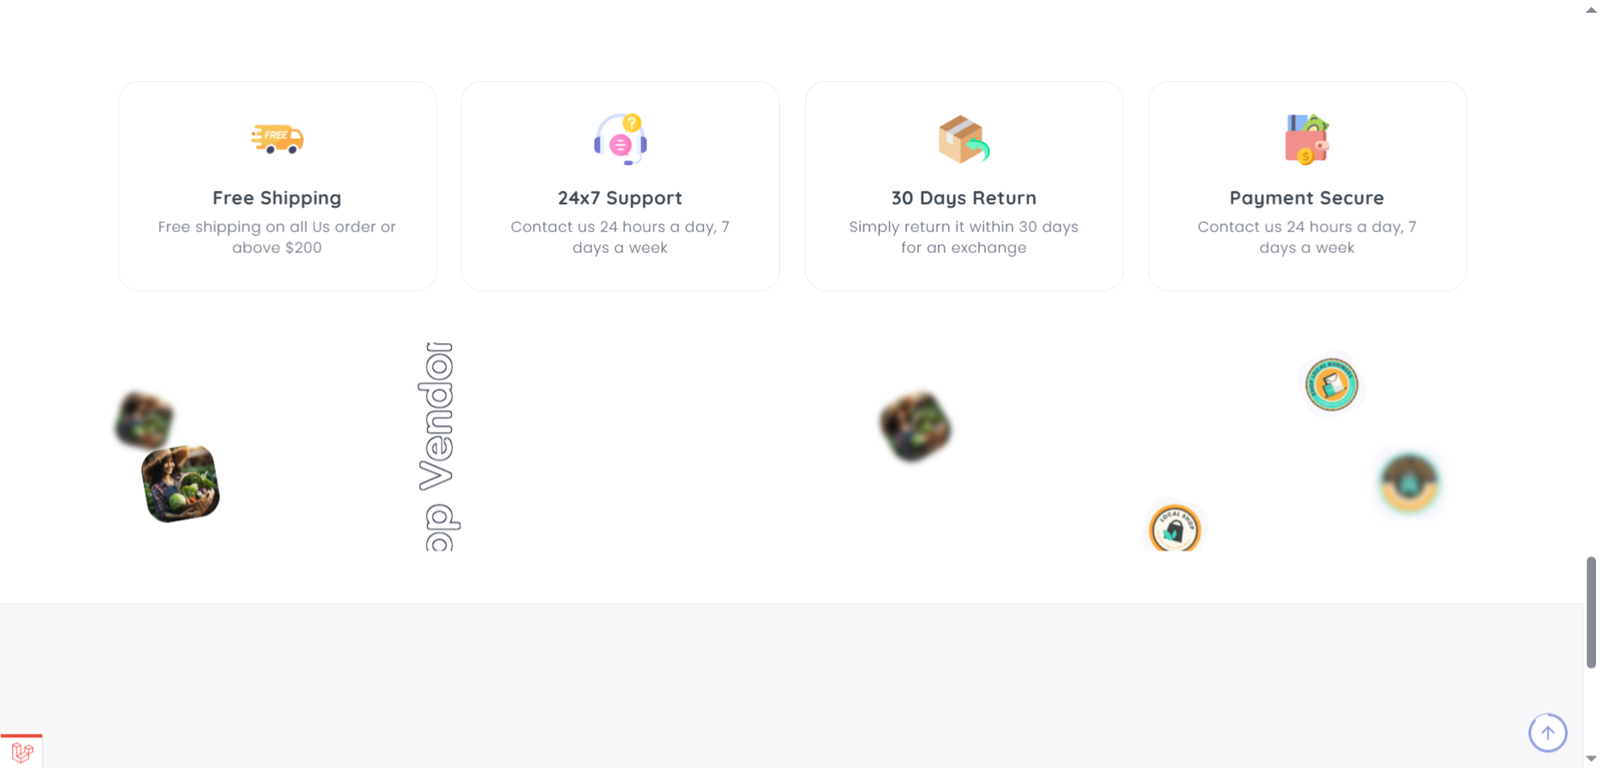Click the small blurred vendor thumbnail at left
This screenshot has width=1600, height=768.
pyautogui.click(x=144, y=419)
